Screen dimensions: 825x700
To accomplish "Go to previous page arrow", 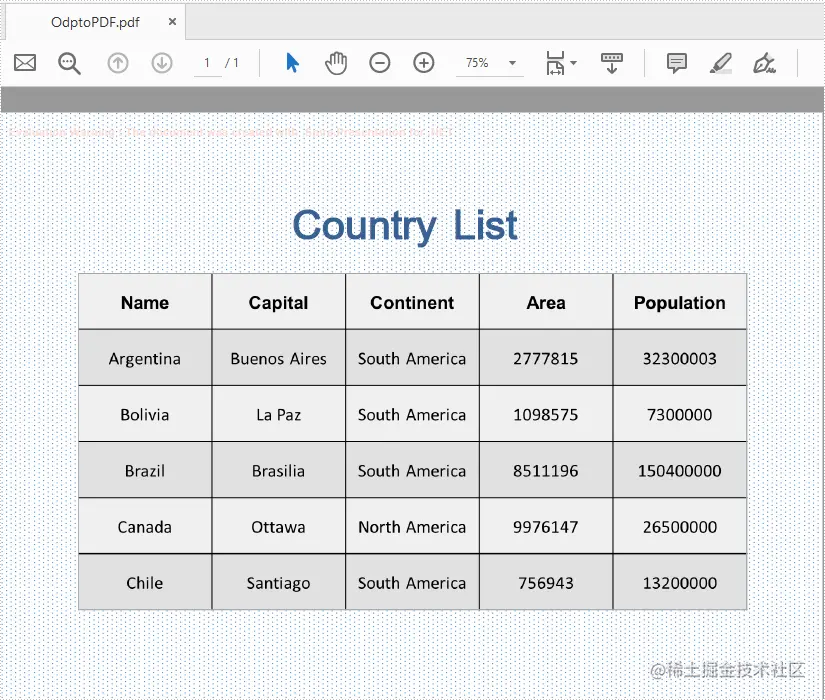I will click(x=118, y=63).
